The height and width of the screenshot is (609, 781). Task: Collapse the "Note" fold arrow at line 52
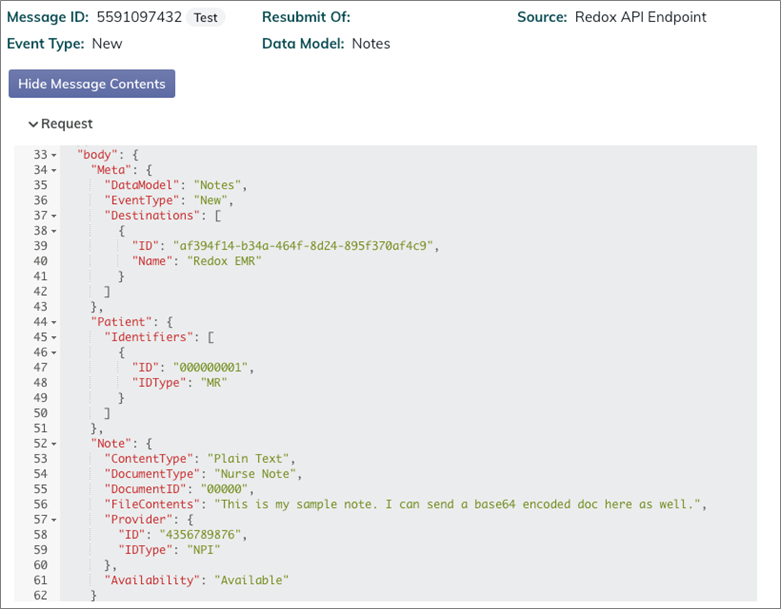click(54, 444)
